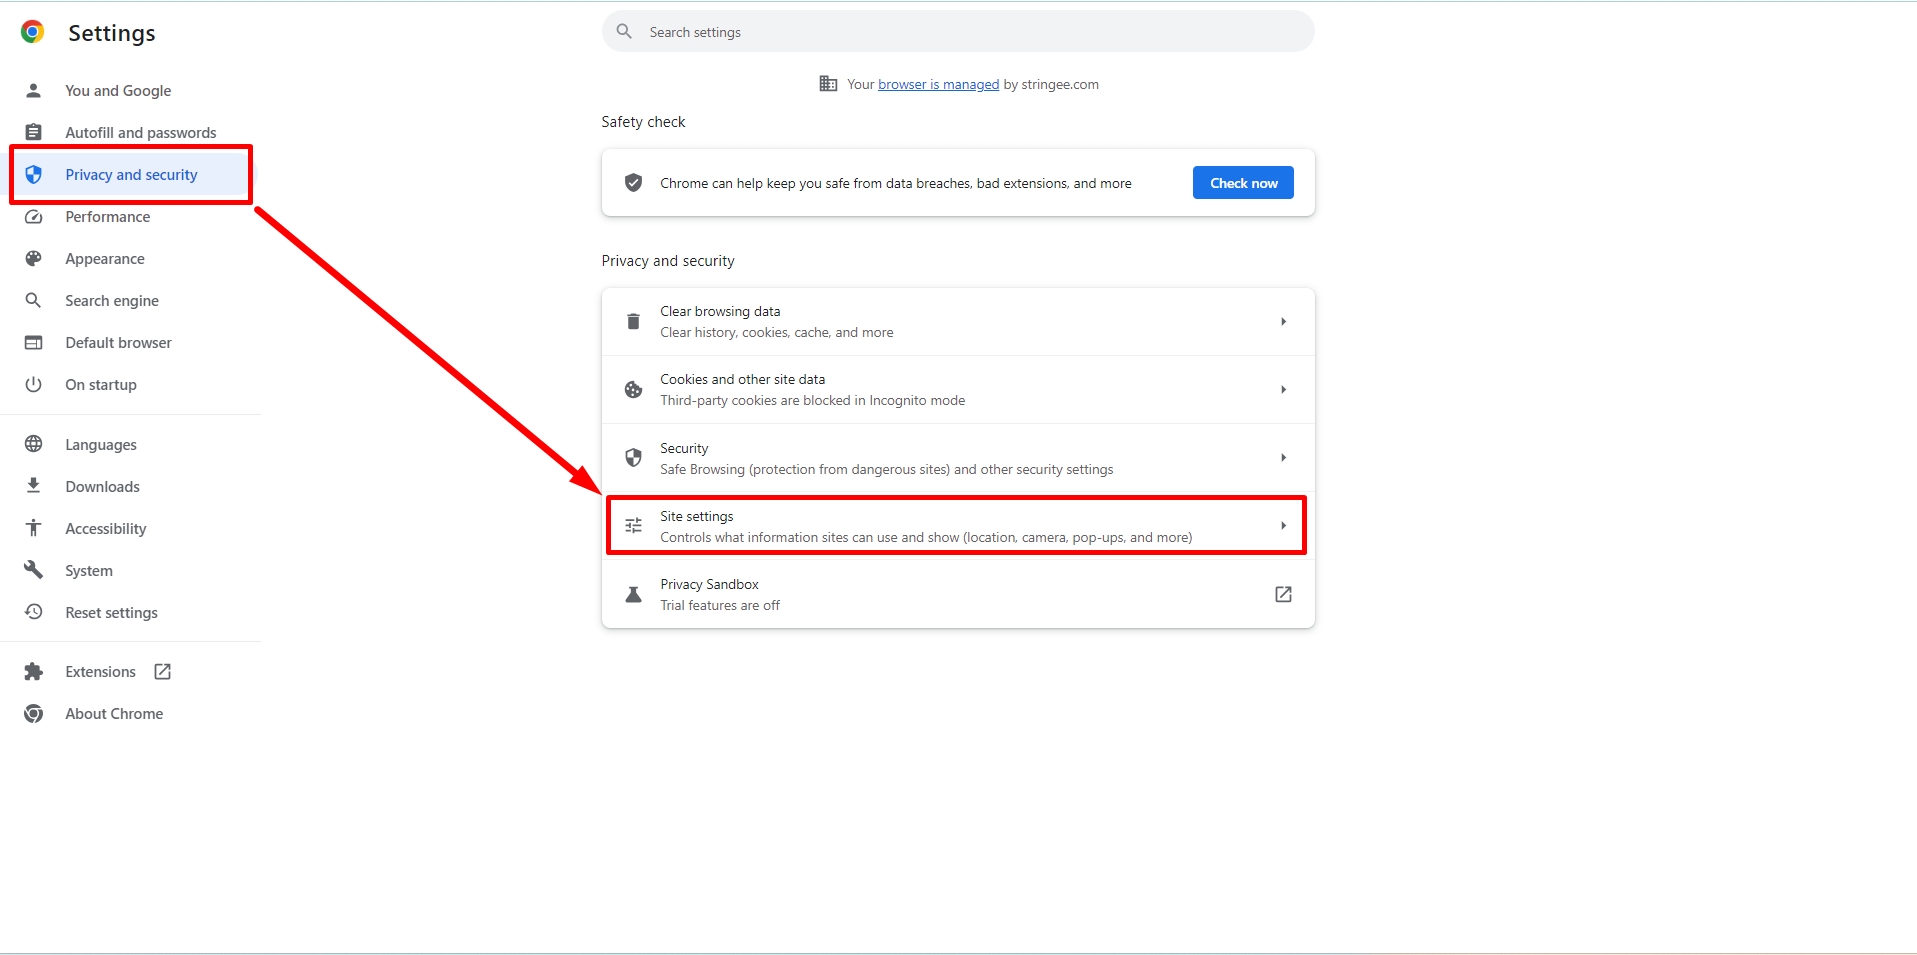This screenshot has width=1917, height=955.
Task: Click the Extensions puzzle piece icon
Action: 33,672
